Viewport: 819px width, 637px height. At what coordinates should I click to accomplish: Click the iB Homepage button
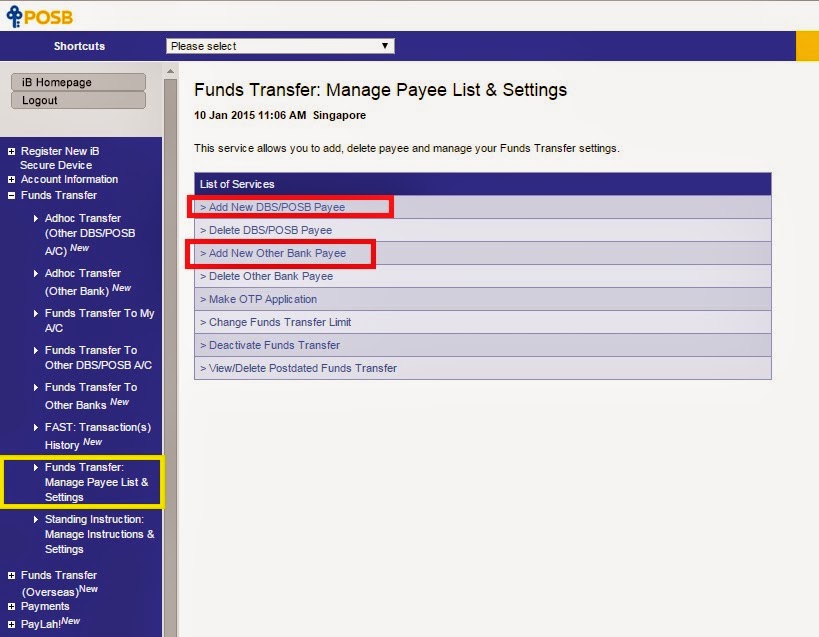[x=78, y=82]
